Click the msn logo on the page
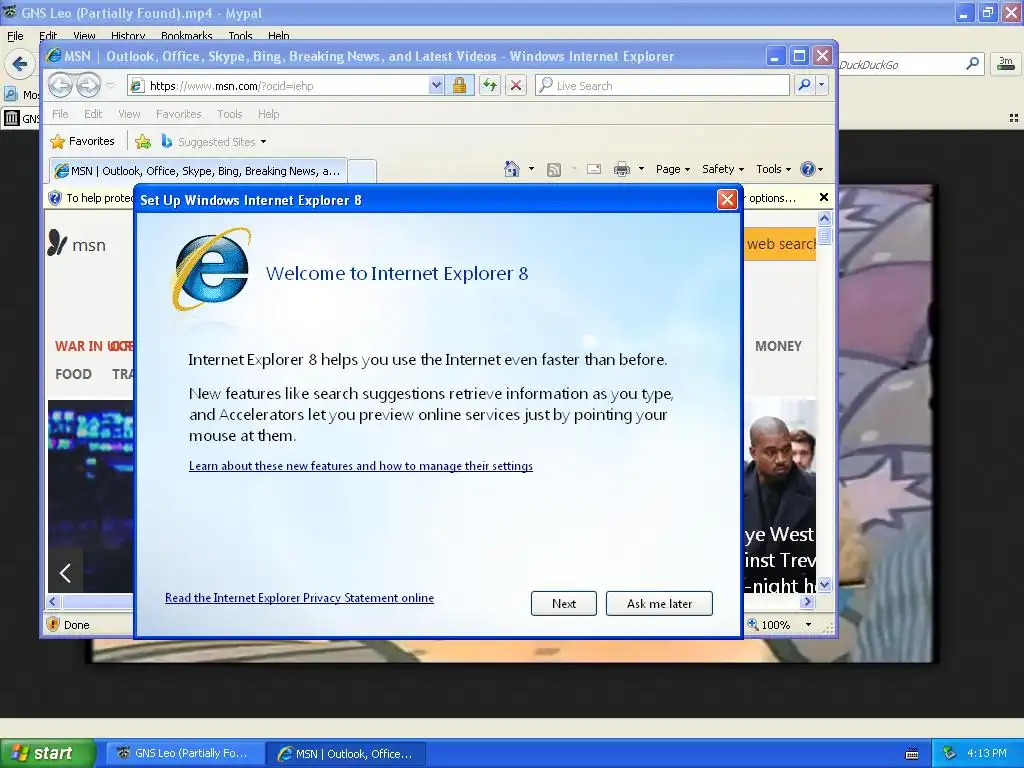 77,244
